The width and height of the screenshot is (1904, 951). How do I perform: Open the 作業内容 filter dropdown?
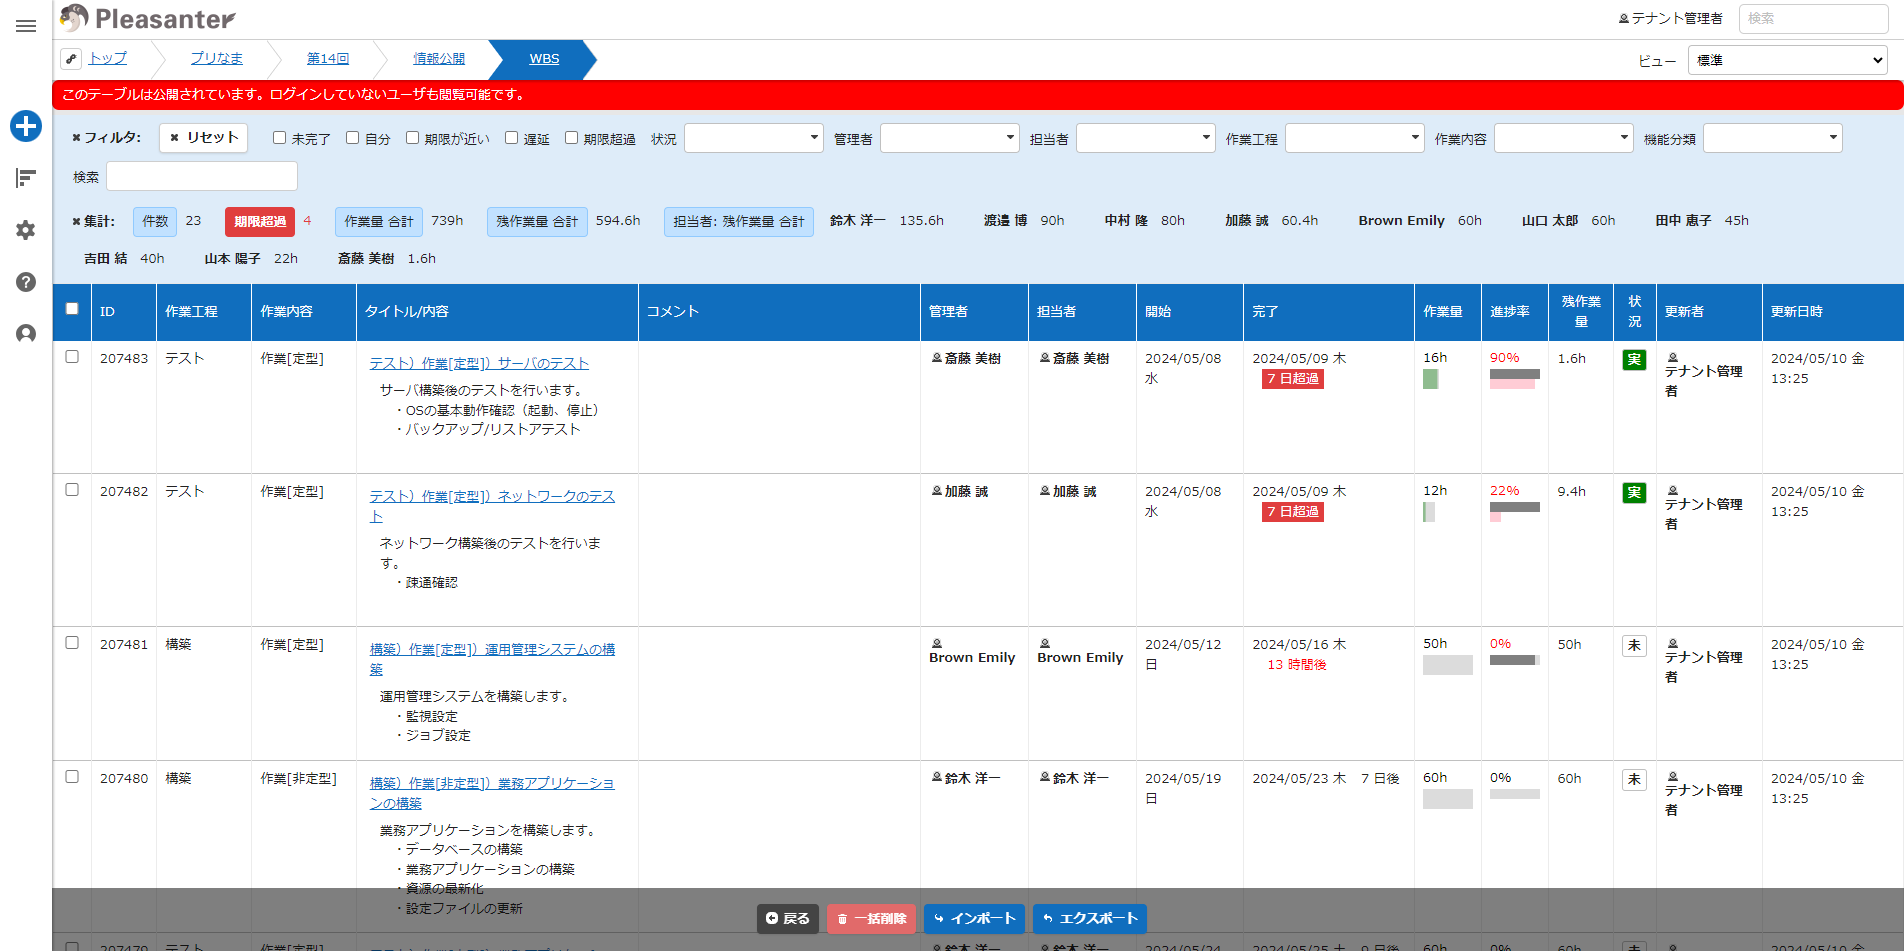[x=1563, y=138]
